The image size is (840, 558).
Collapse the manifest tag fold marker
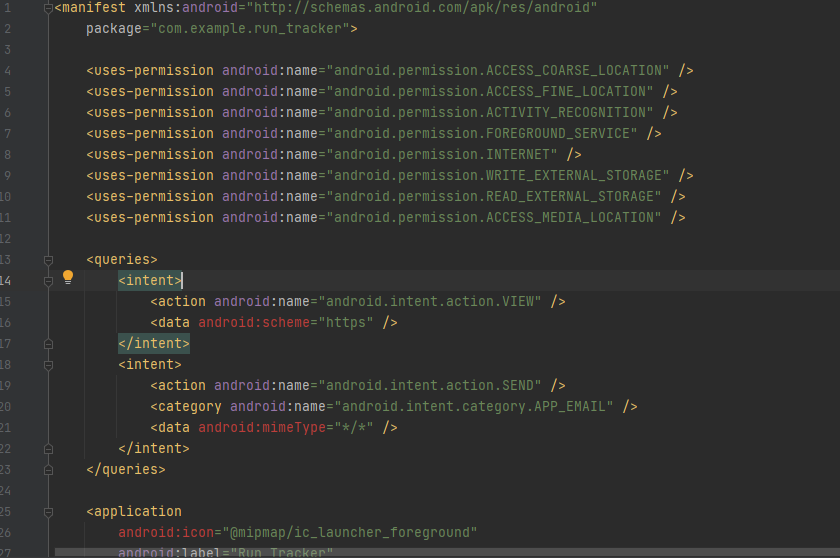tap(48, 8)
